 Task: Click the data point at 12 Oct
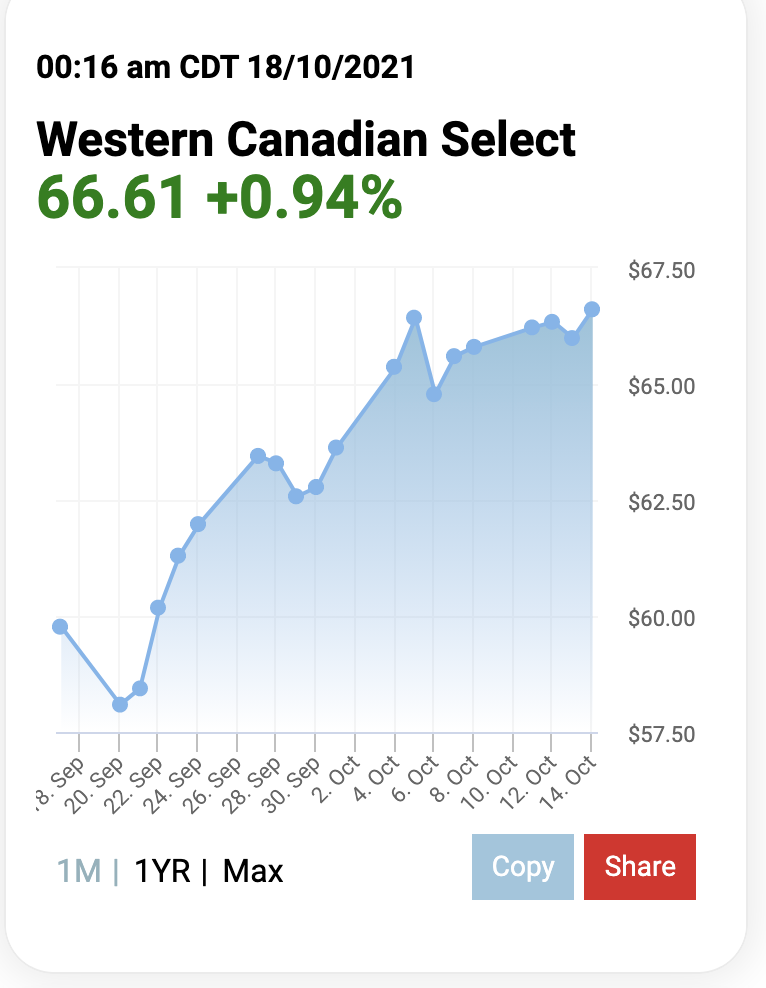(x=552, y=322)
